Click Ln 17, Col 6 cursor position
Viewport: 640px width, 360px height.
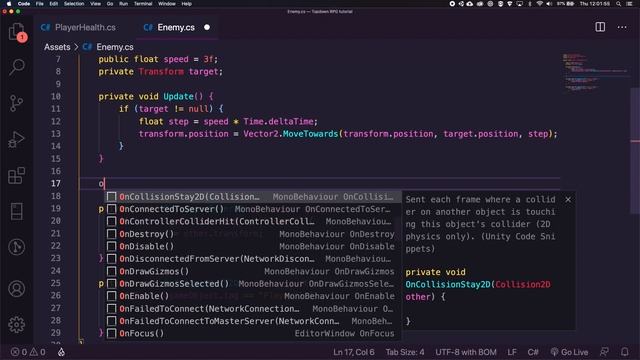[x=353, y=352]
